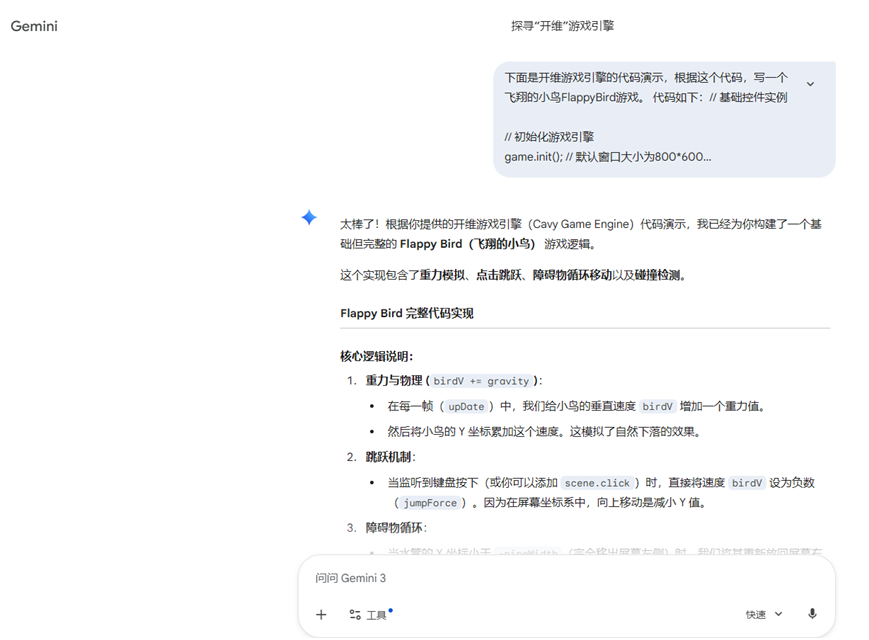The image size is (869, 640).
Task: Click the 工具 tools icon
Action: click(374, 614)
